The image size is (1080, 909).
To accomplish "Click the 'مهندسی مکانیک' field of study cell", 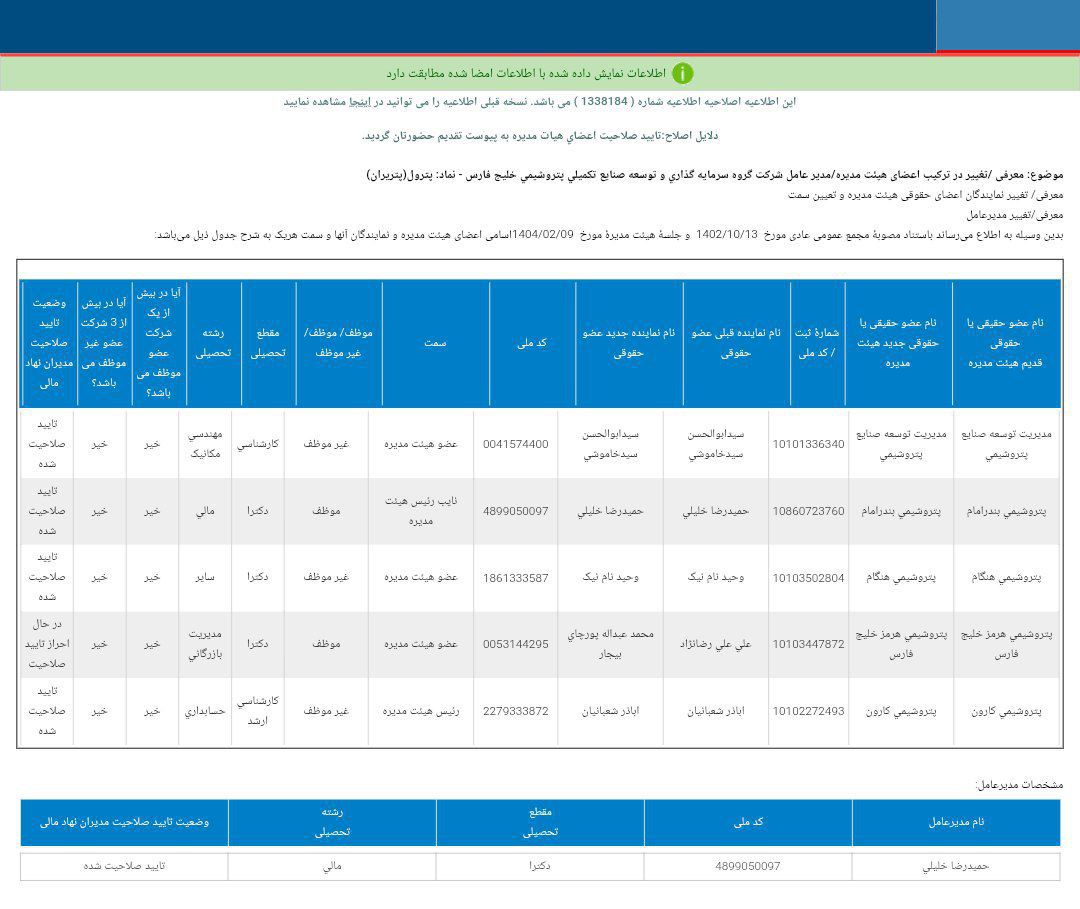I will pos(205,444).
